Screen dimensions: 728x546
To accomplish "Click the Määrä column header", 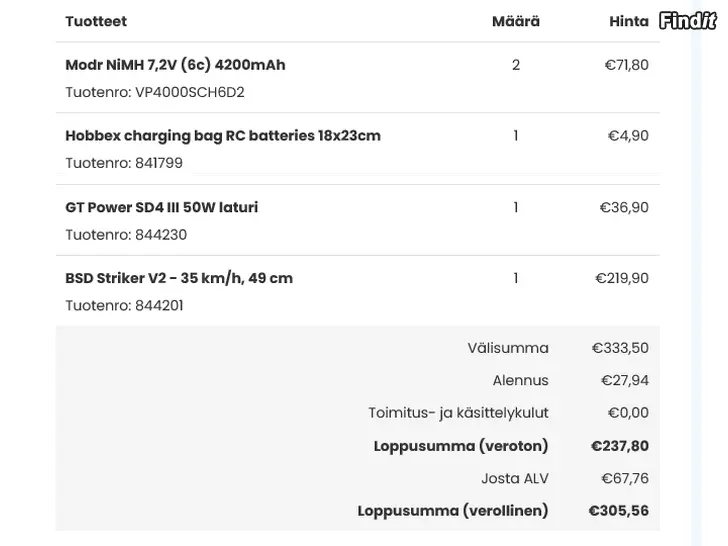I will tap(516, 21).
